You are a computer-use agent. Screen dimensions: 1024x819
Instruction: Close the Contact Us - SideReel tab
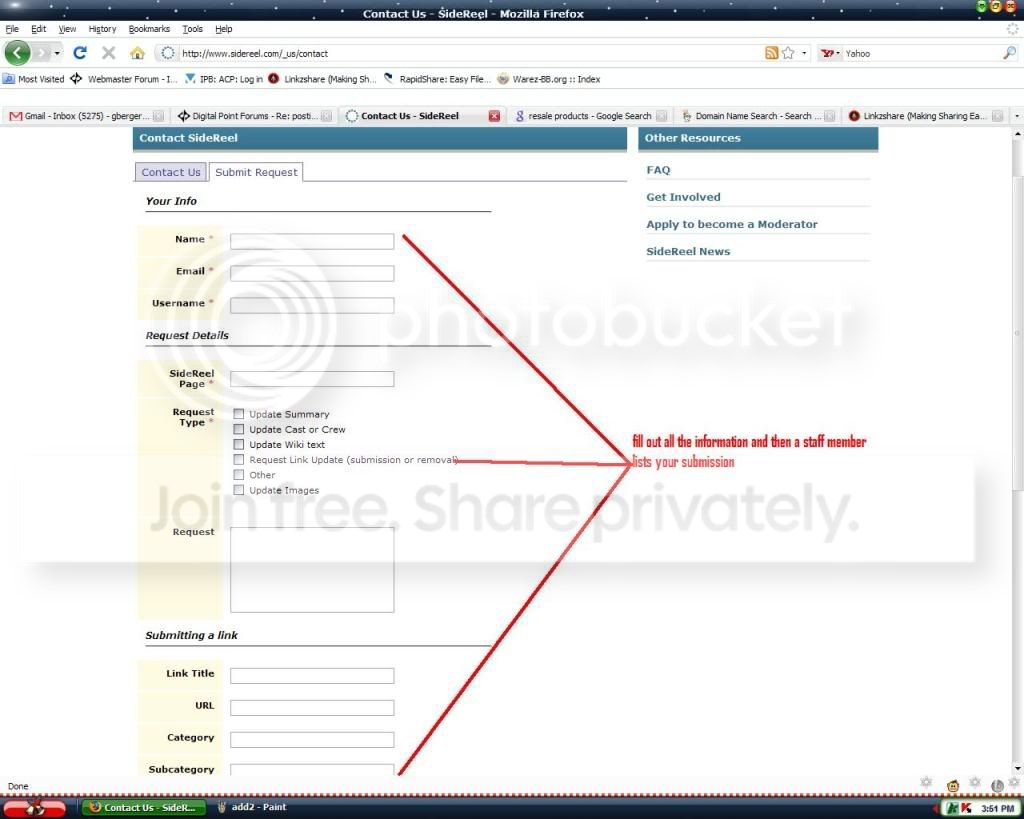pos(494,116)
